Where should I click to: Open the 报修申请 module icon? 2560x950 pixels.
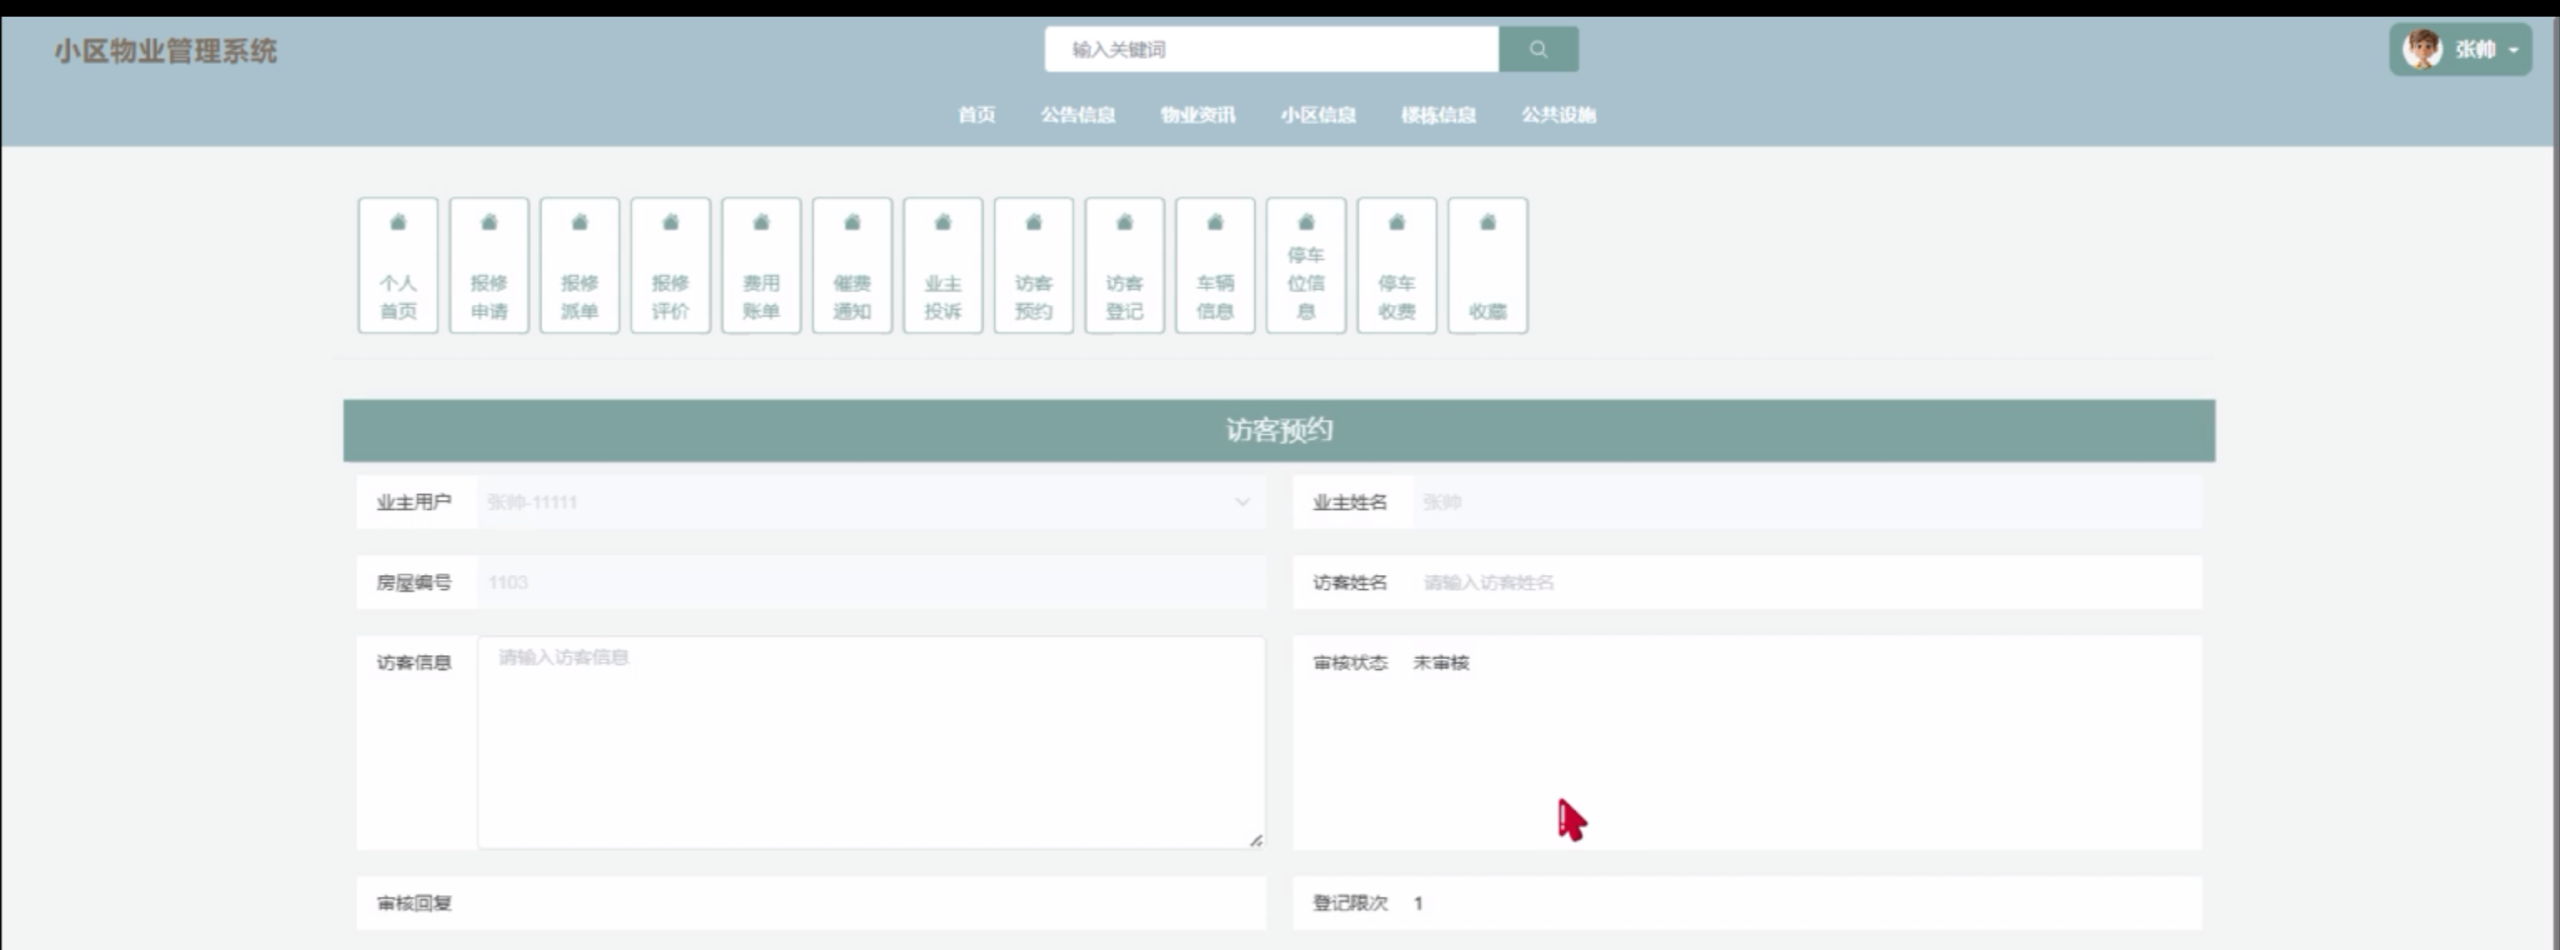point(489,265)
